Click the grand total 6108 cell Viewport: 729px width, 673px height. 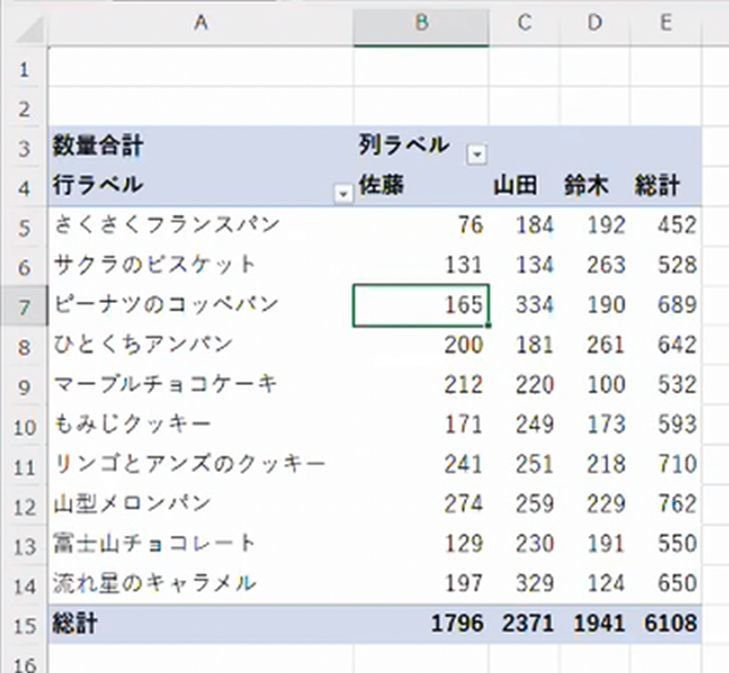click(666, 624)
